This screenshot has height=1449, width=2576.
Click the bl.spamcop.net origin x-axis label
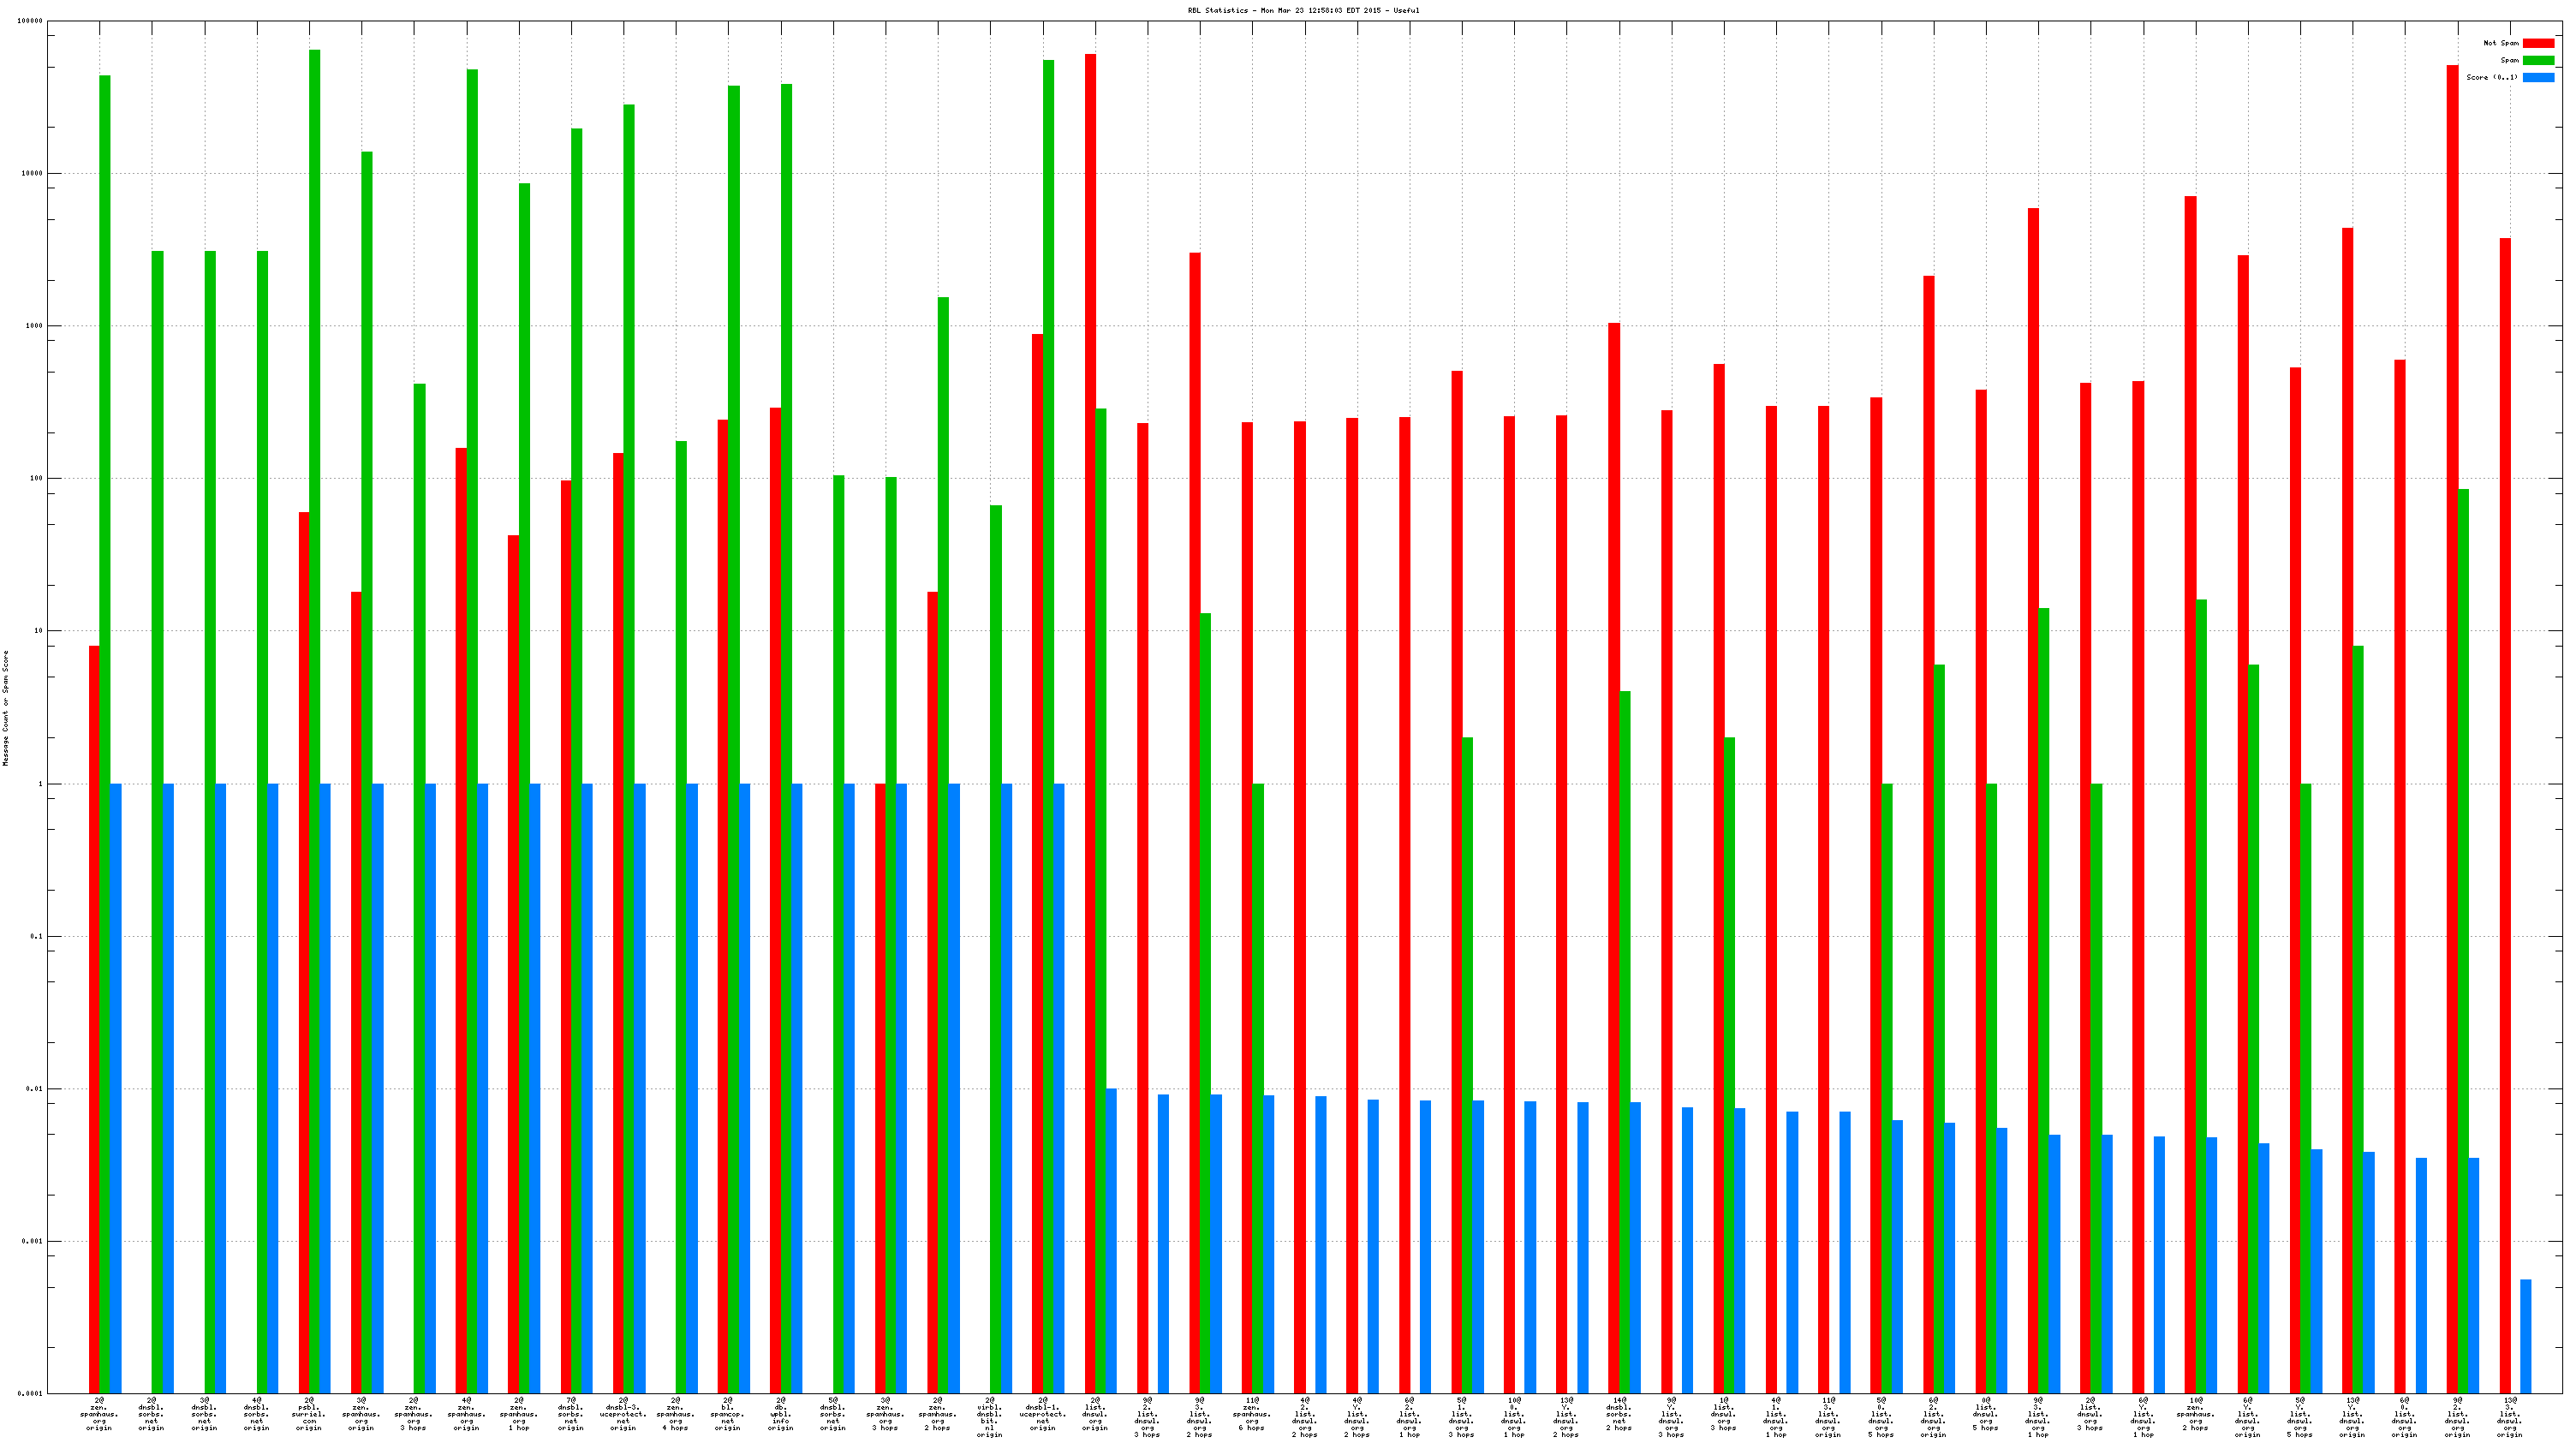click(x=728, y=1414)
